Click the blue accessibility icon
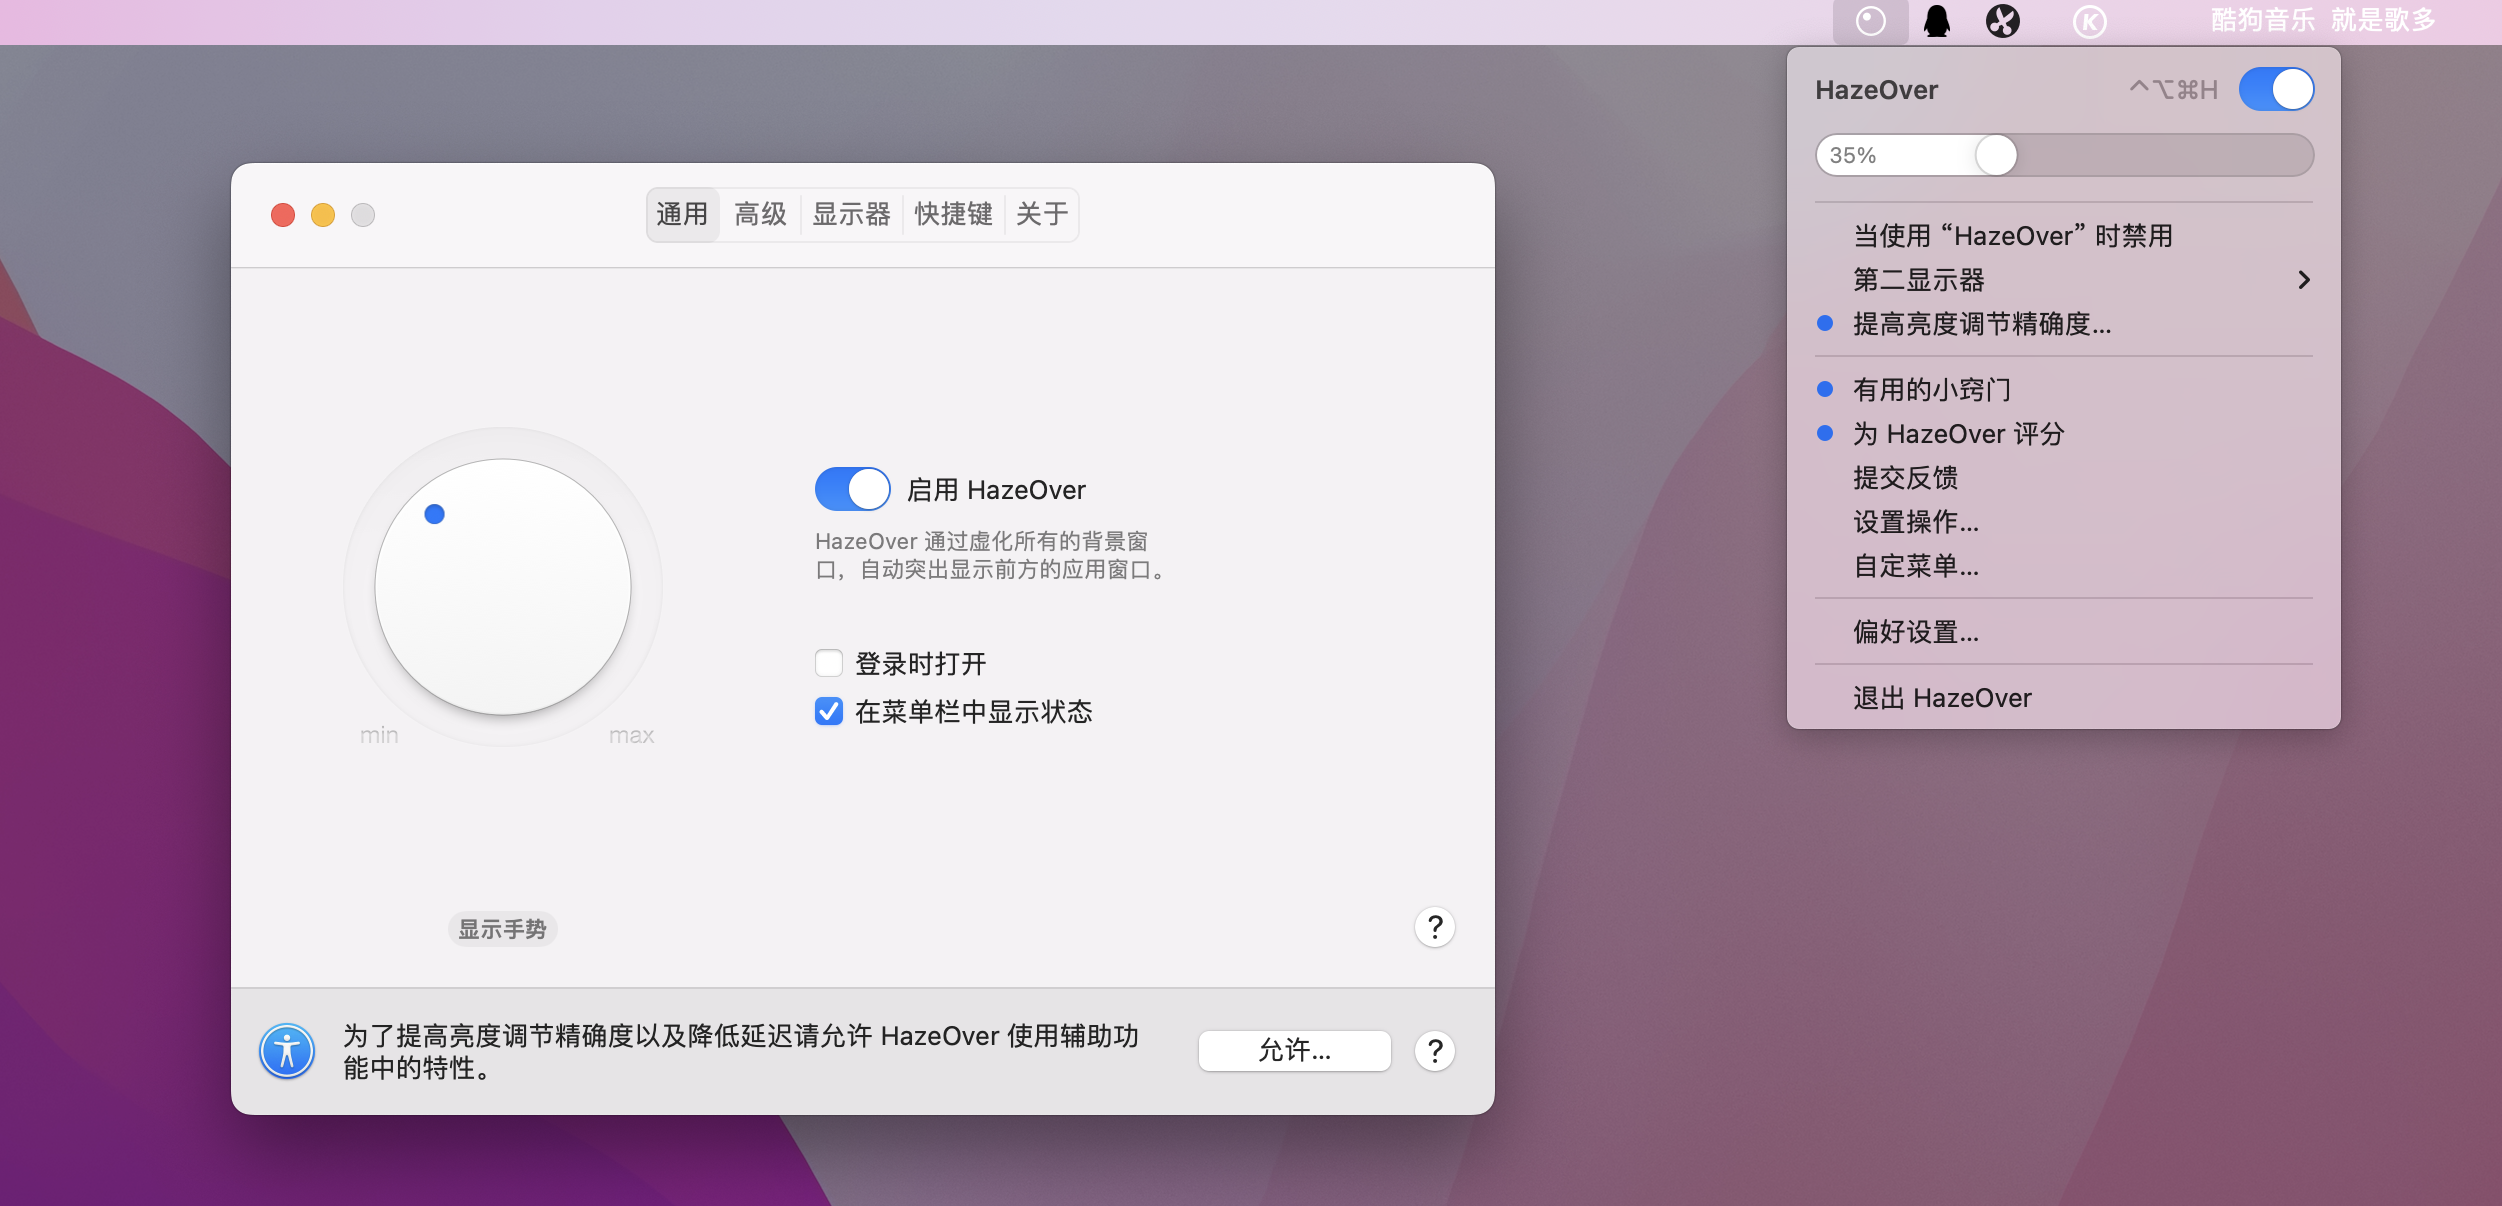The image size is (2502, 1206). coord(287,1051)
